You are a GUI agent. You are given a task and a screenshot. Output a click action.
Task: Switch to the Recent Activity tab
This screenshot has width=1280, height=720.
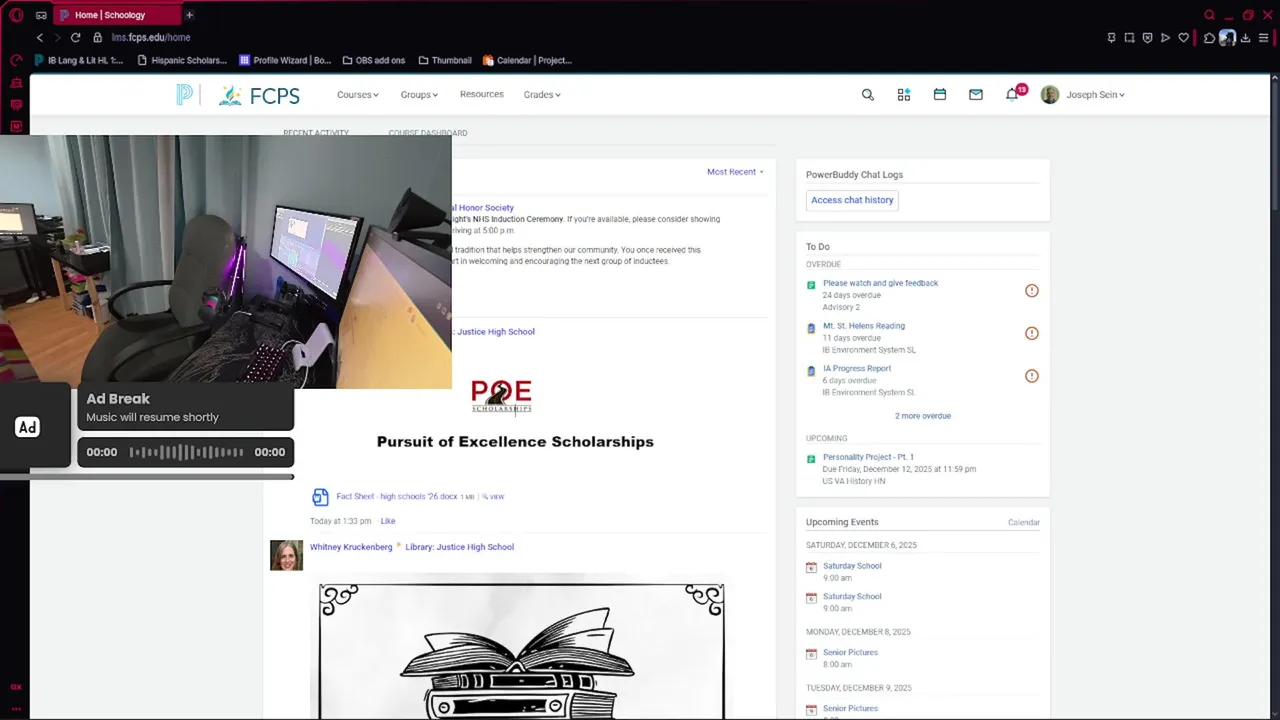coord(316,132)
